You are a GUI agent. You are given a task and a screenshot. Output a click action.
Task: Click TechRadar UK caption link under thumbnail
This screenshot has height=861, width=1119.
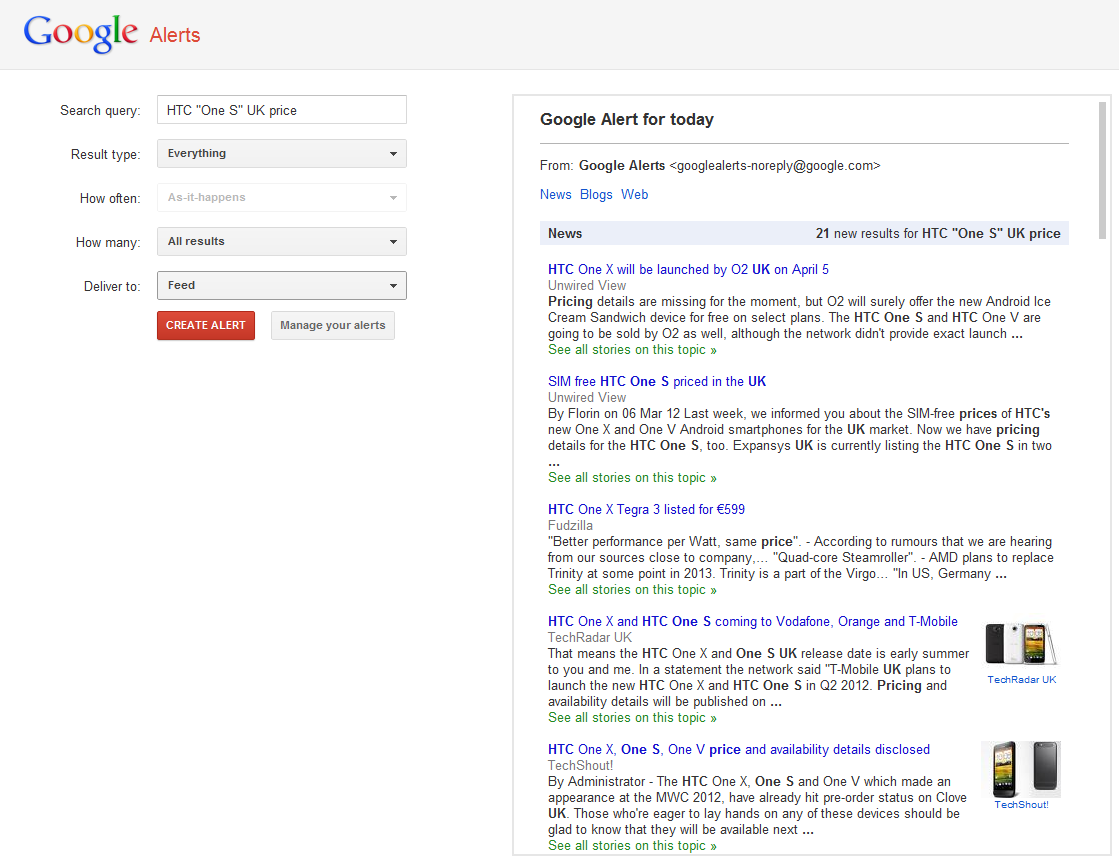(x=1022, y=680)
